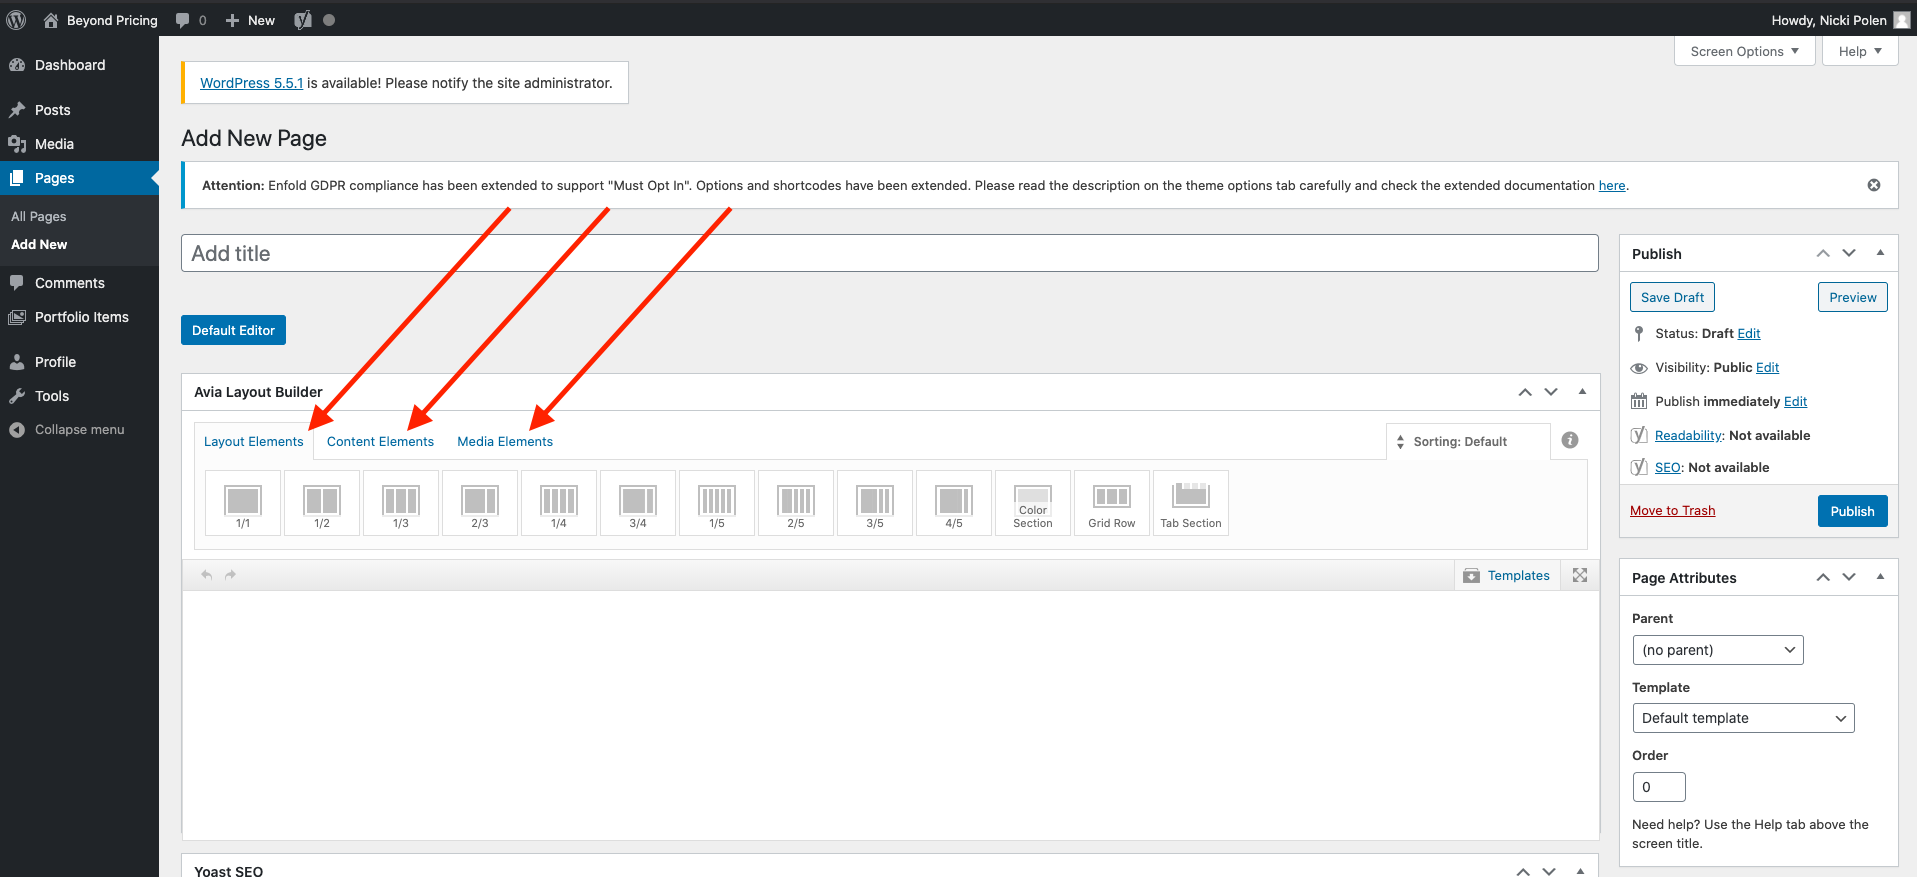Switch to the Layout Elements tab
Screen dimensions: 1917x877
[254, 441]
